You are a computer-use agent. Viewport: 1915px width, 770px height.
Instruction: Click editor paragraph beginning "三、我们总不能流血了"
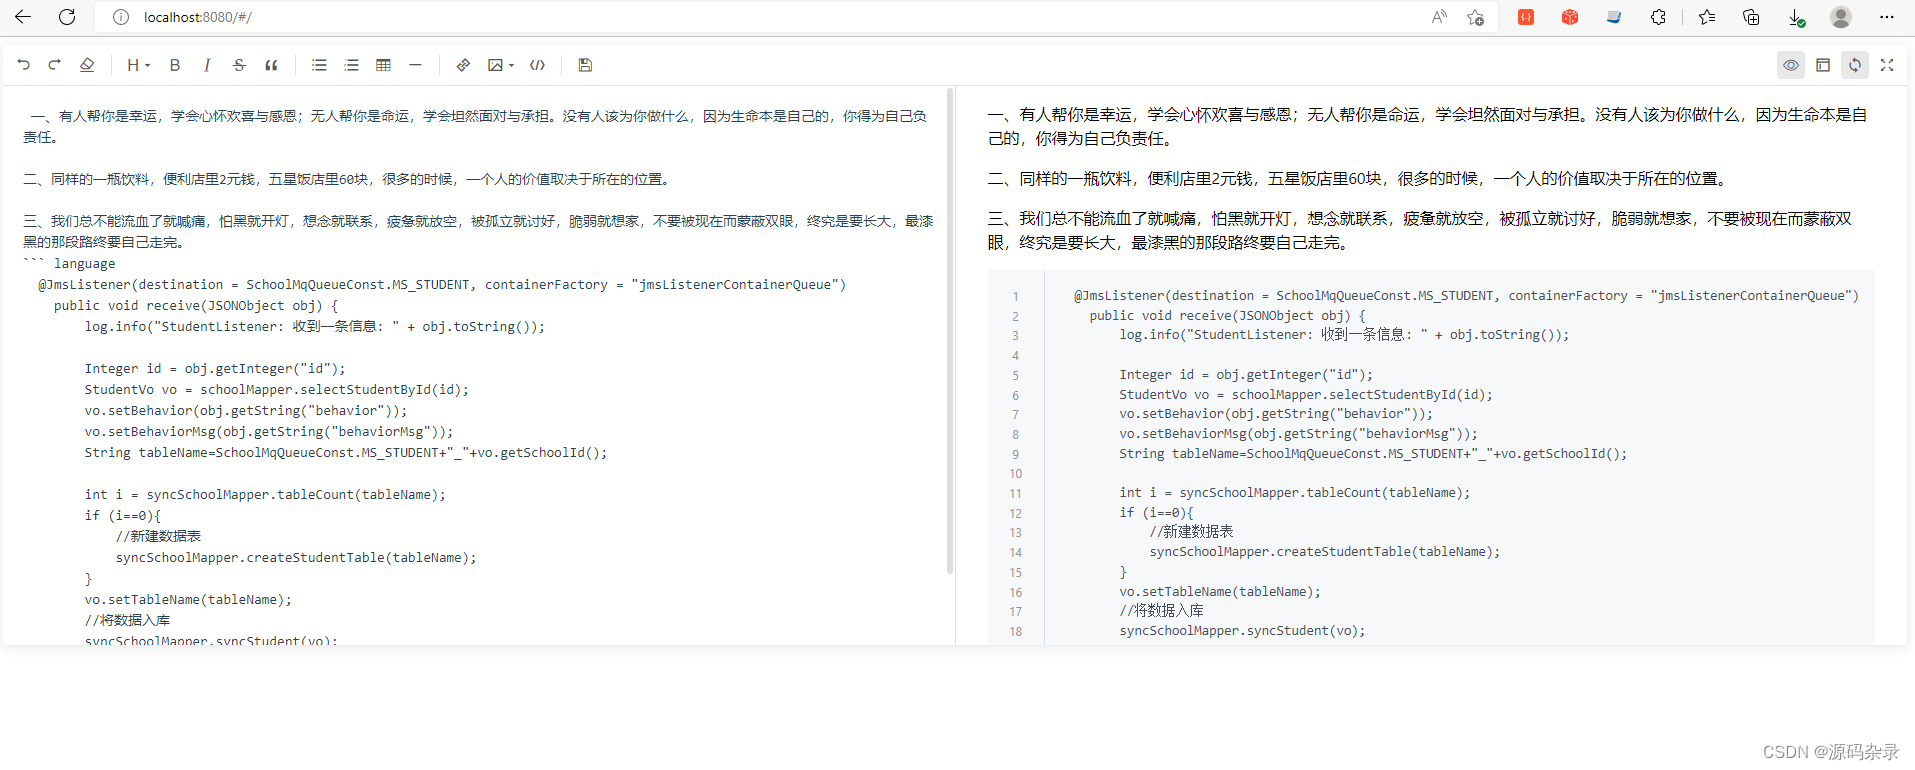(x=478, y=231)
